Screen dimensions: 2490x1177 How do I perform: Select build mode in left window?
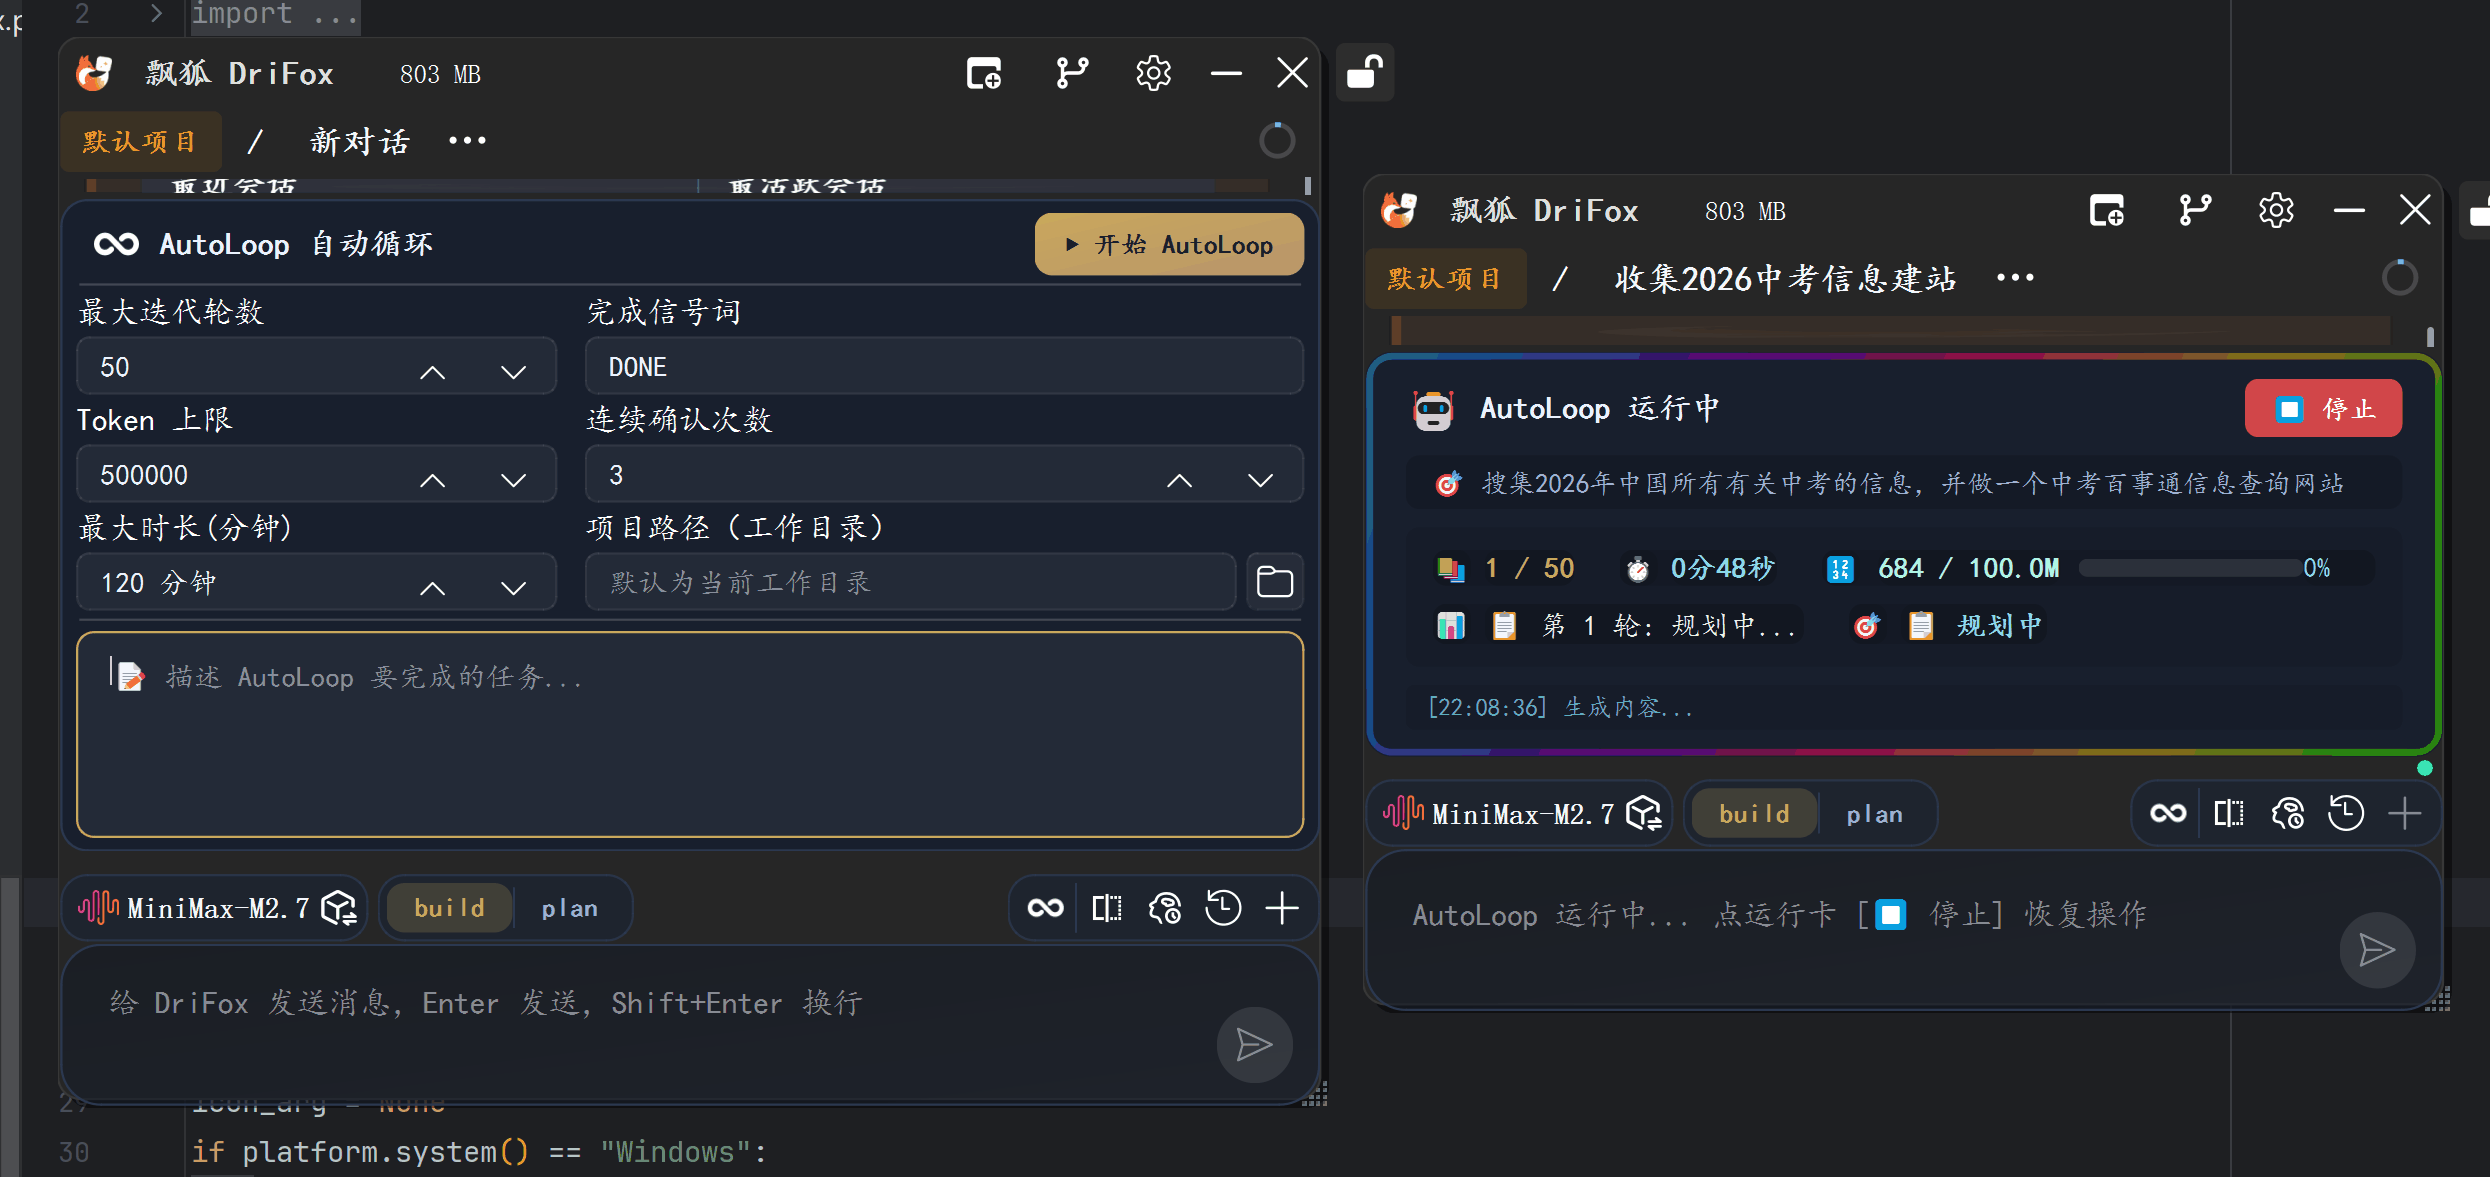[449, 908]
